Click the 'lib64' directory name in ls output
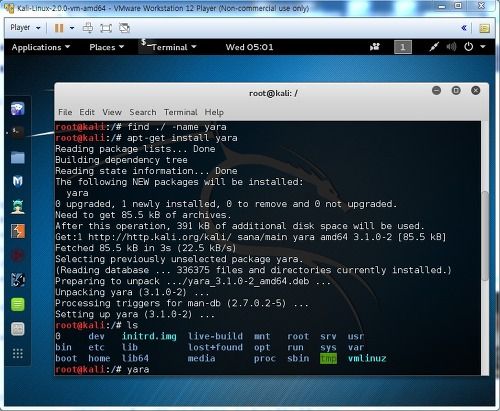Image resolution: width=500 pixels, height=411 pixels. coord(135,359)
